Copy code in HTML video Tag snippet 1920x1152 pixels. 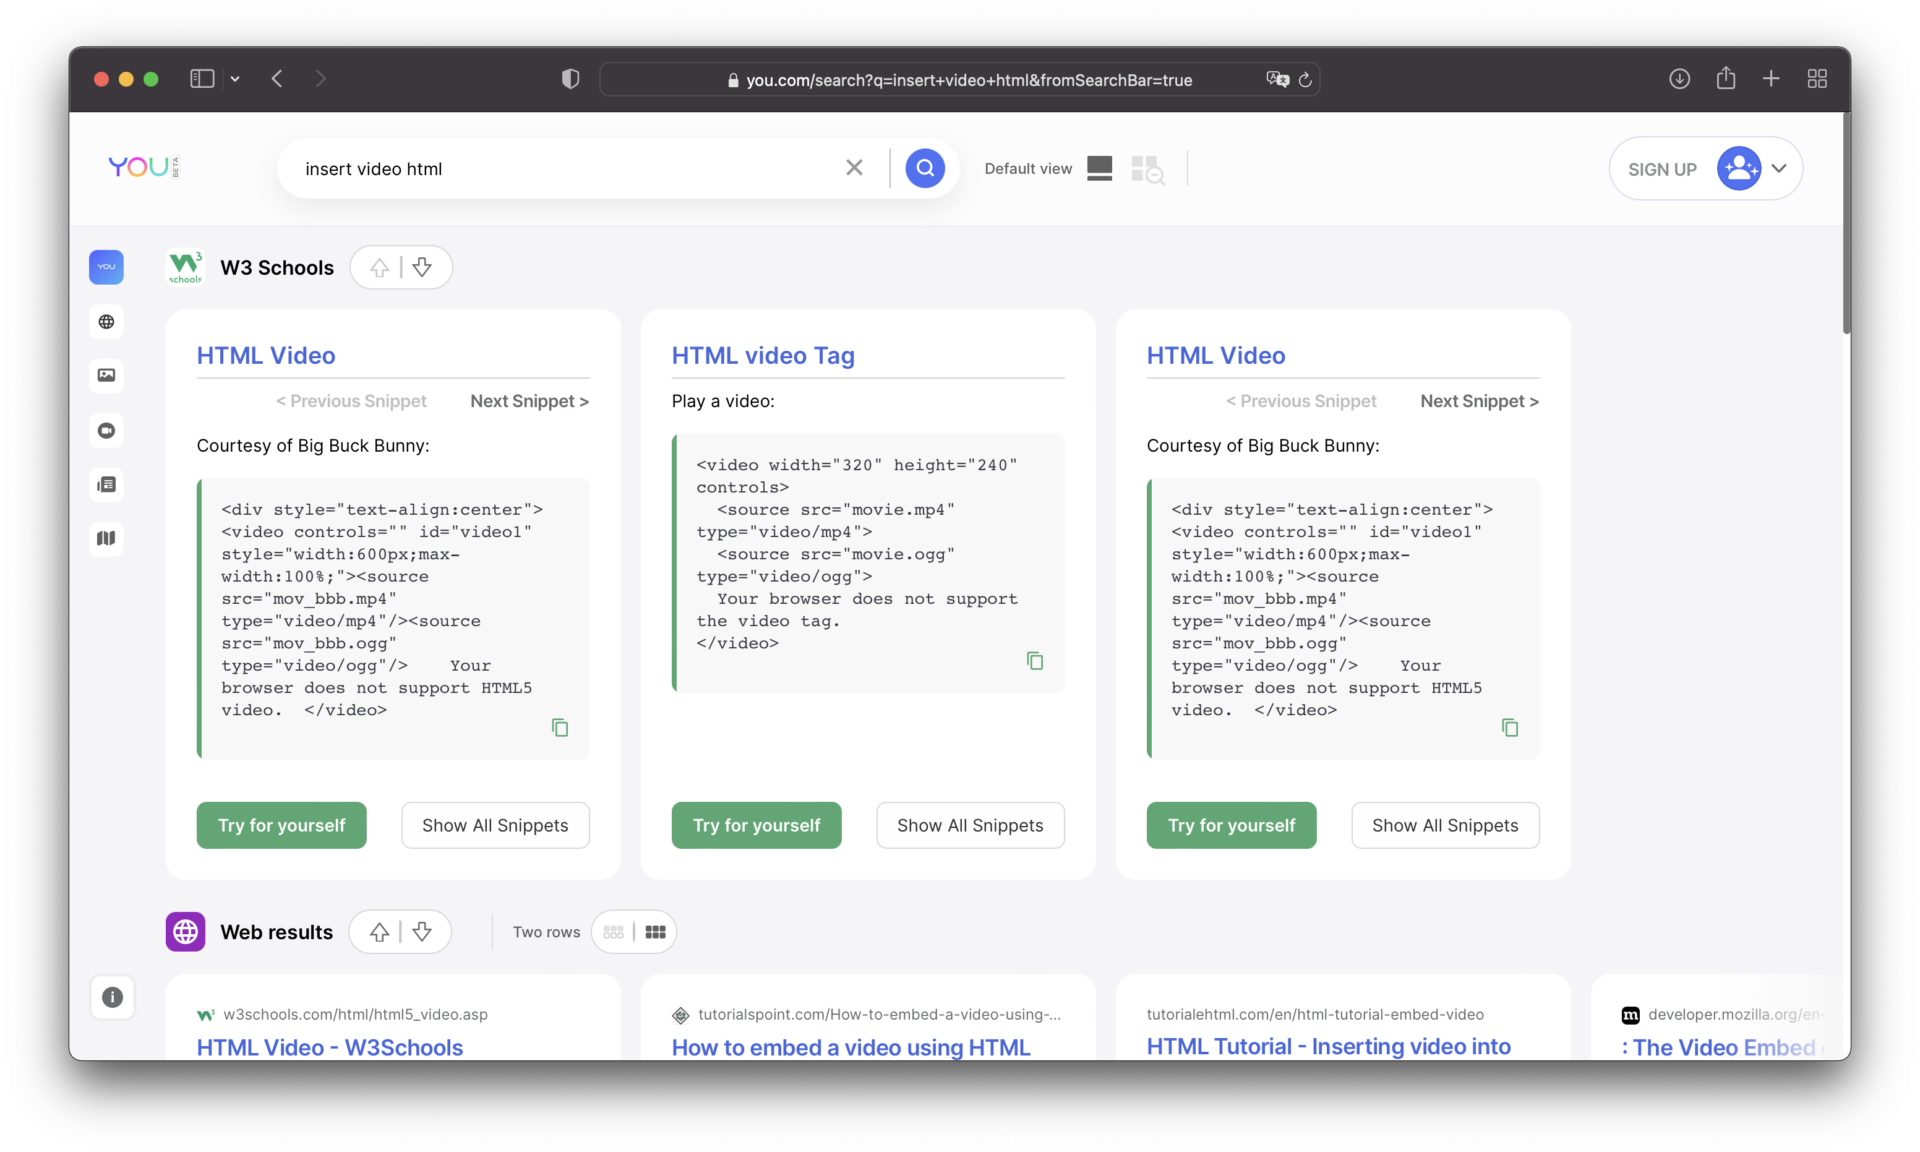click(x=1035, y=661)
